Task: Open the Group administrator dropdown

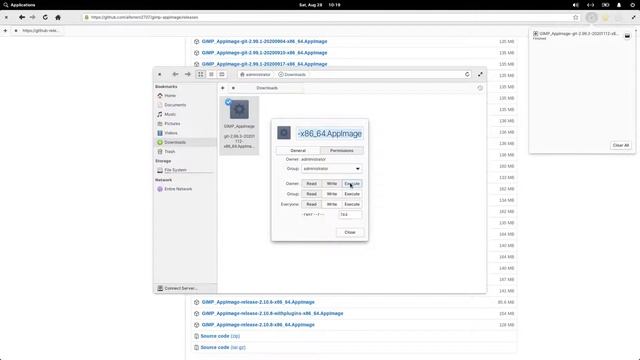Action: coord(331,169)
